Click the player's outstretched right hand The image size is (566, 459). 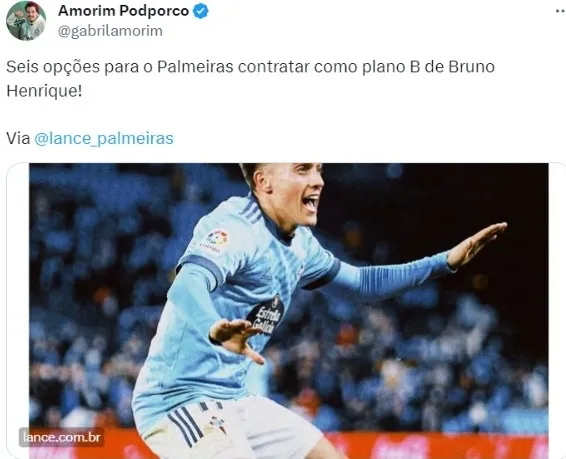[476, 244]
